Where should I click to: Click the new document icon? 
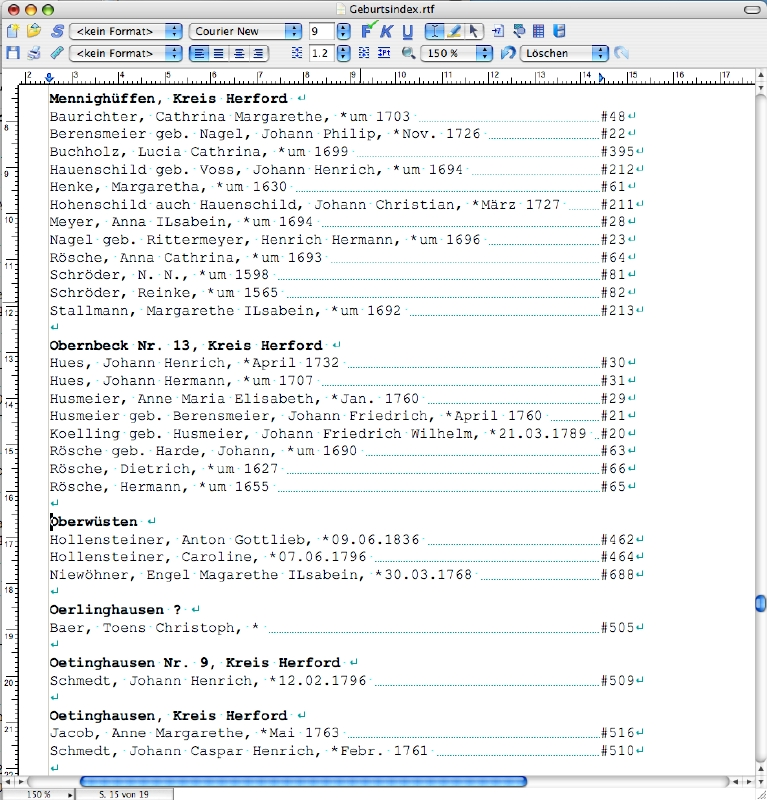[x=13, y=31]
